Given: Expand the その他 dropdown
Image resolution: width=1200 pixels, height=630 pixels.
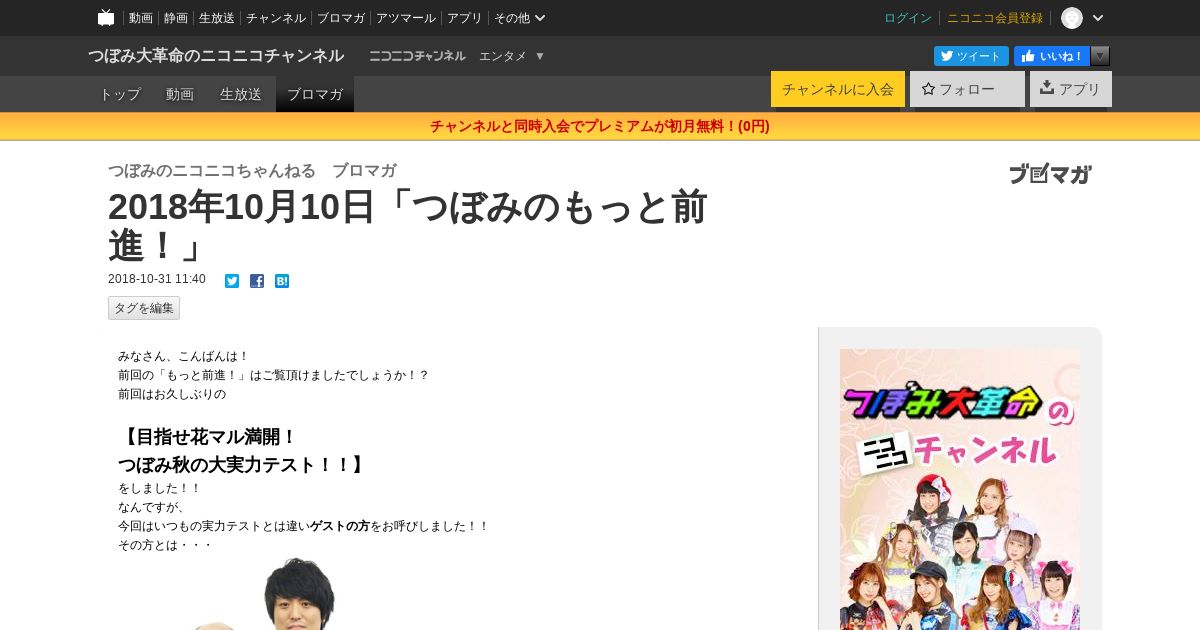Looking at the screenshot, I should pos(520,18).
